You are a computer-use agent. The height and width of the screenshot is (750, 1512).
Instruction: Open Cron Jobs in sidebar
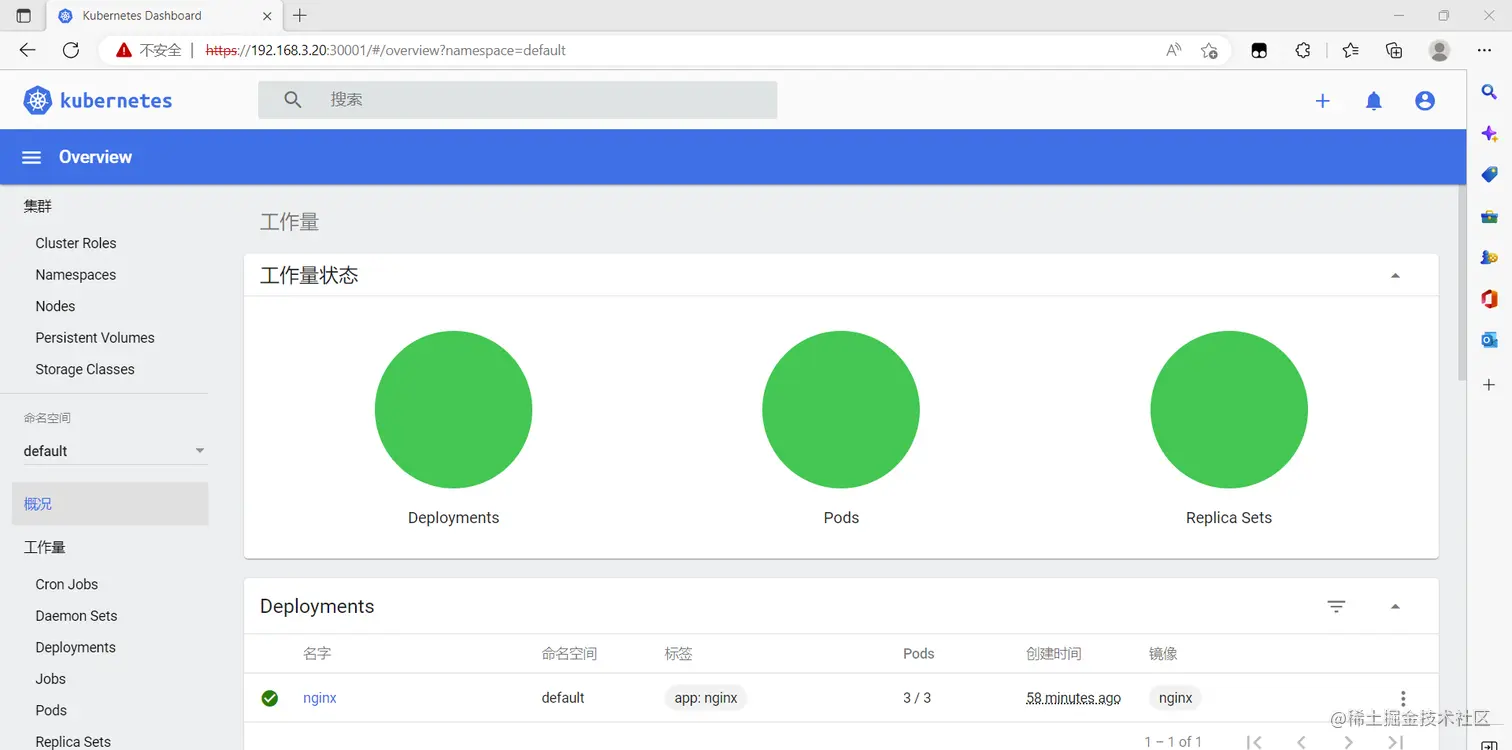[67, 584]
